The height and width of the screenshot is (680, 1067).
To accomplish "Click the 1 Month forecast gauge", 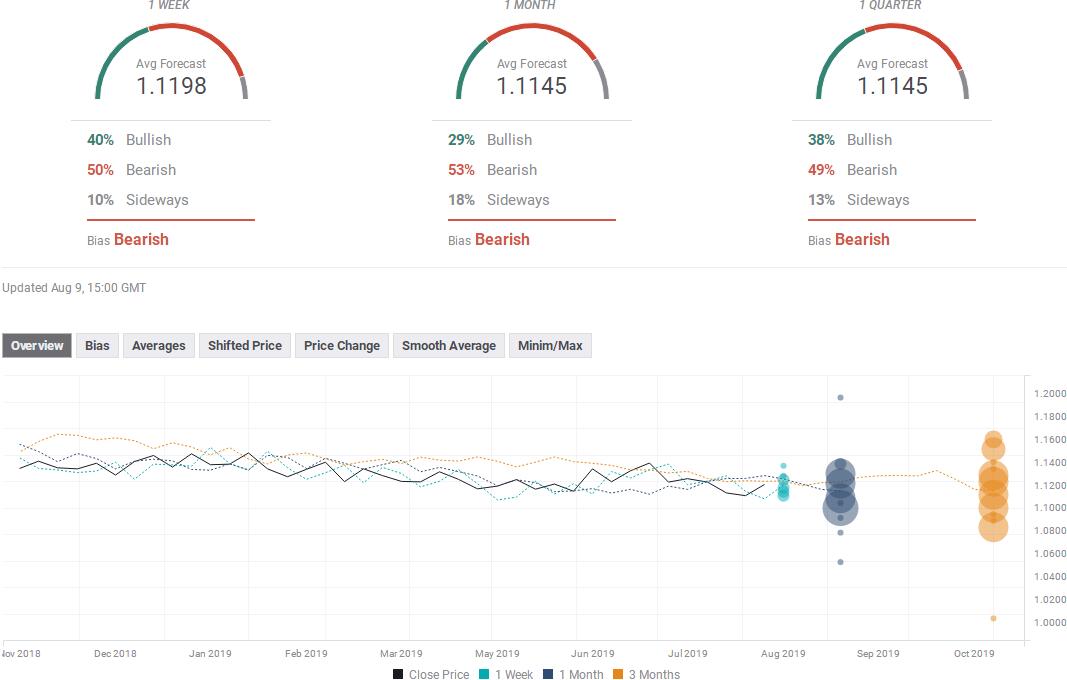I will pyautogui.click(x=532, y=65).
